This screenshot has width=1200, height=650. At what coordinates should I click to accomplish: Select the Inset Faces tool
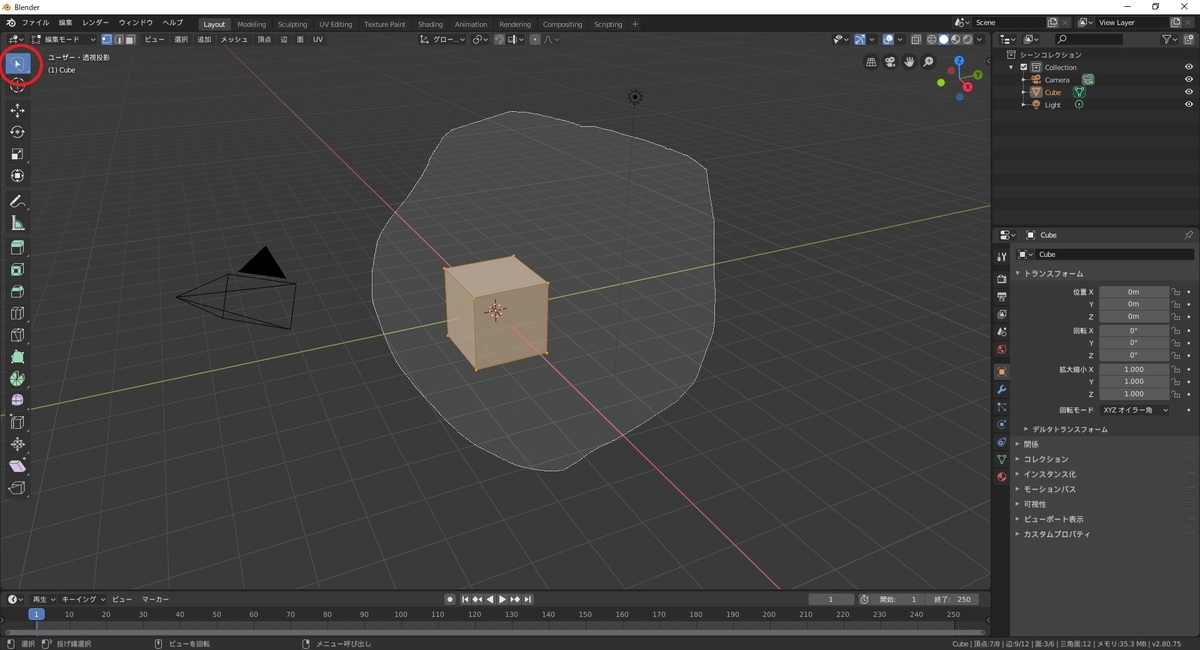pos(17,270)
